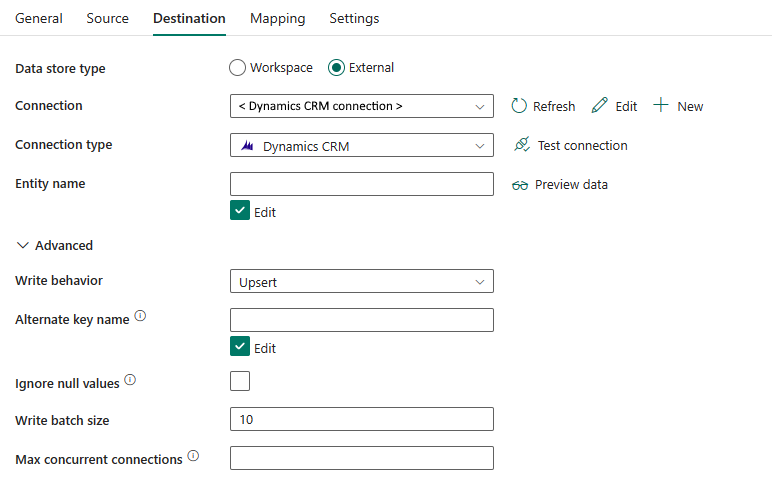Click the Data store type label
Image resolution: width=772 pixels, height=502 pixels.
point(60,68)
